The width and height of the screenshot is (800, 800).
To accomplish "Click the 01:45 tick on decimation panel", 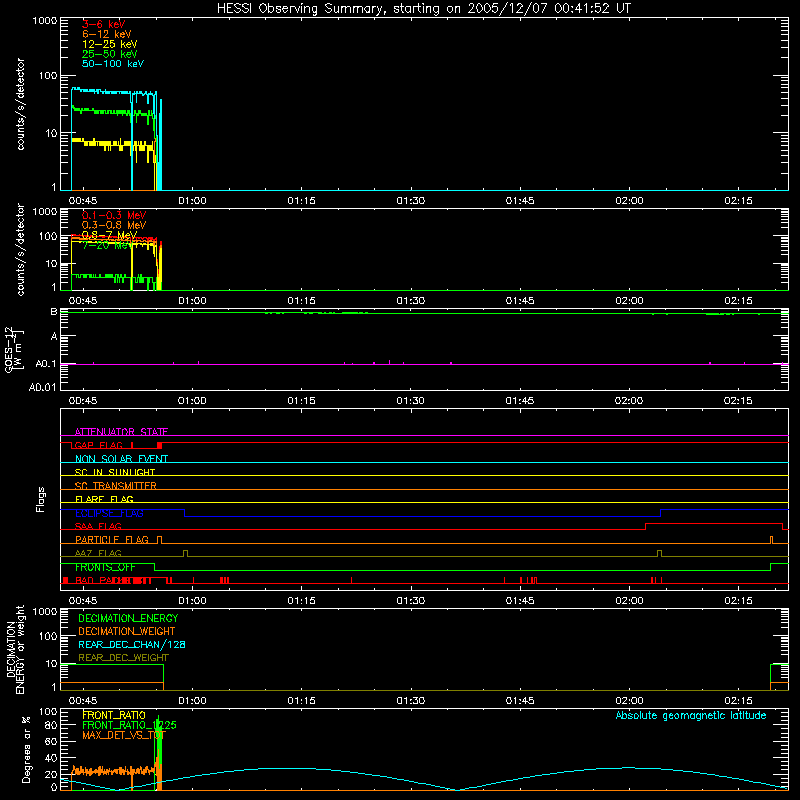I will (x=520, y=701).
